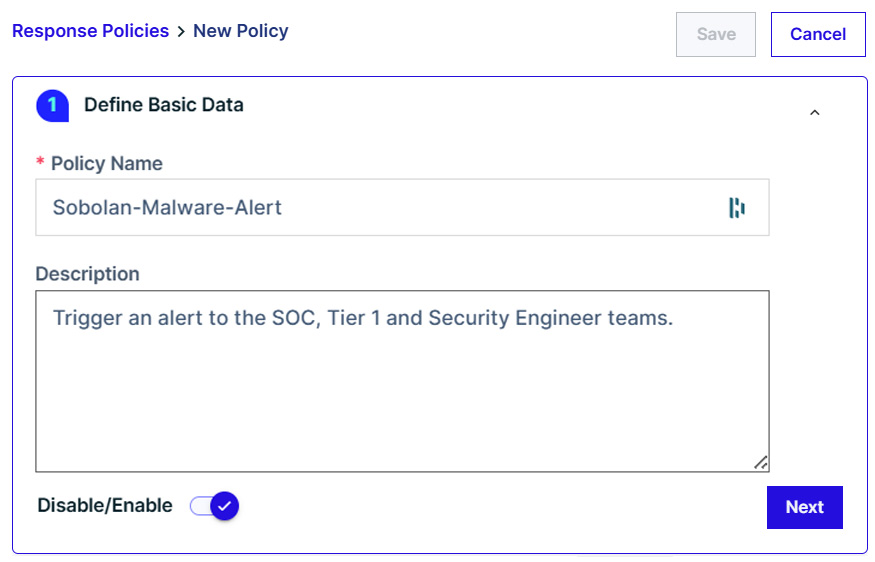Click the red required asterisk marker
The image size is (875, 562).
coord(40,162)
